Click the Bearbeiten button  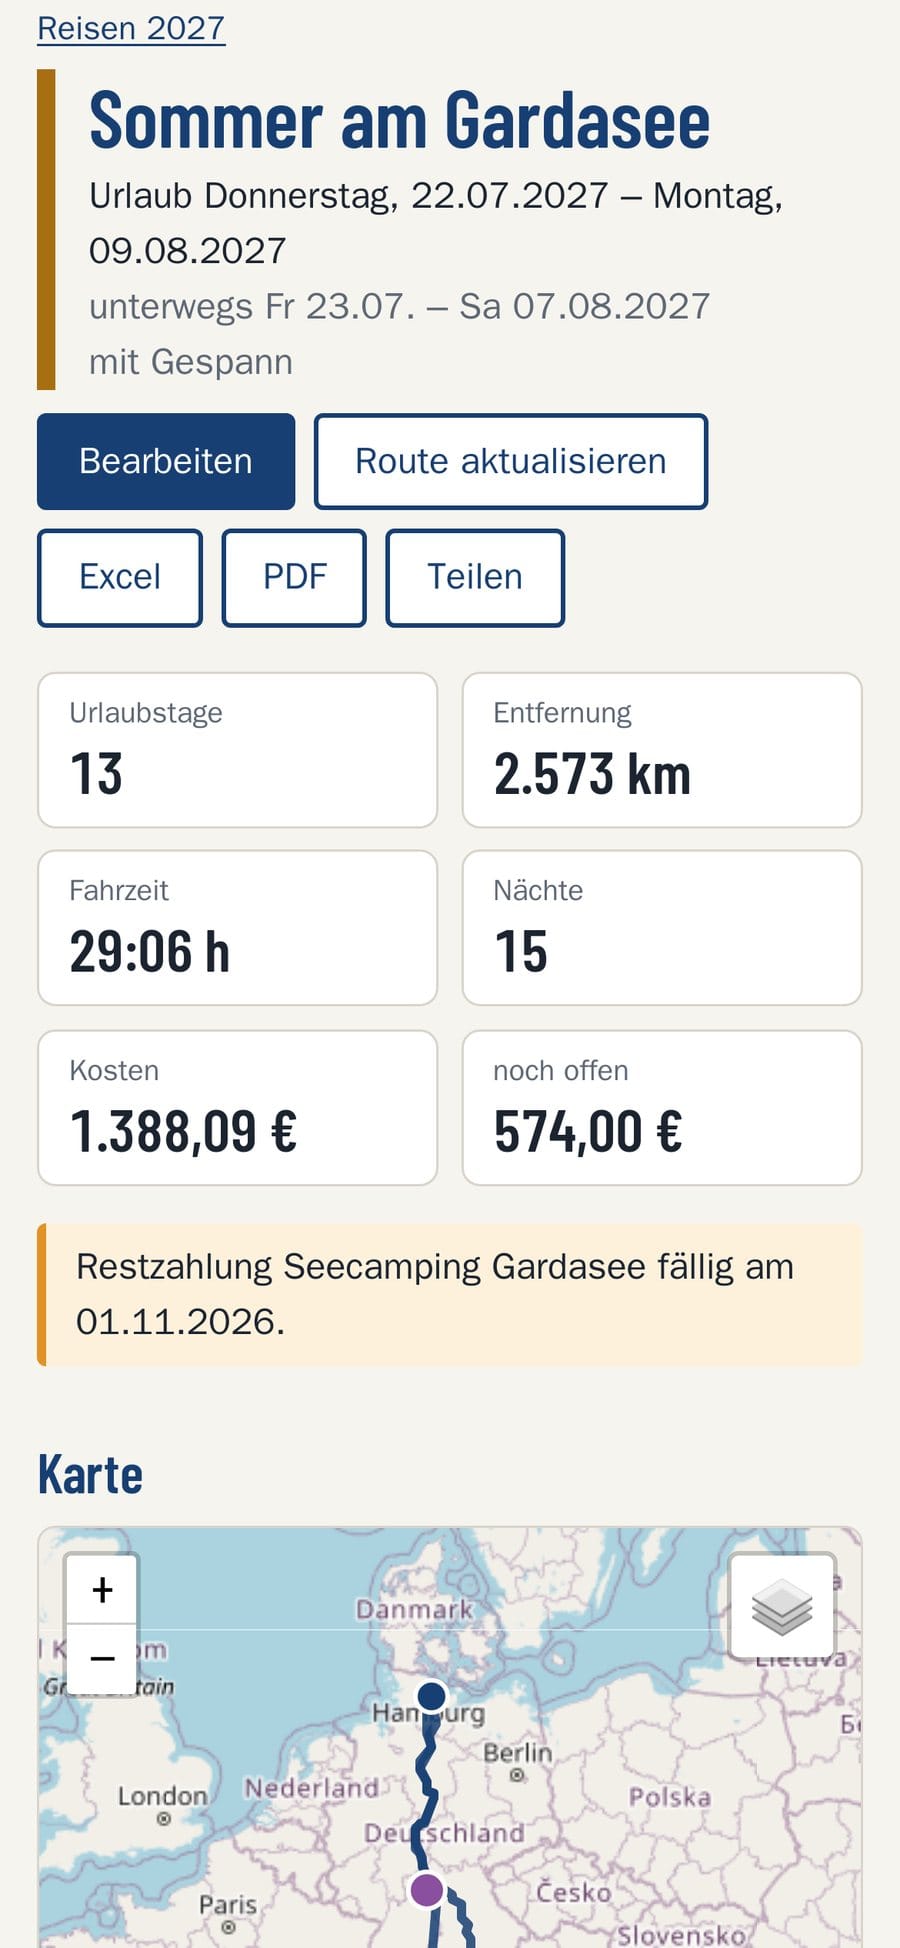pos(166,461)
